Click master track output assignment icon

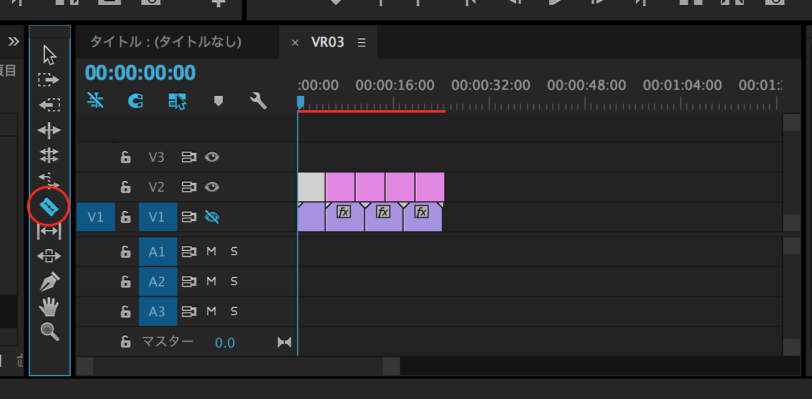tap(284, 343)
